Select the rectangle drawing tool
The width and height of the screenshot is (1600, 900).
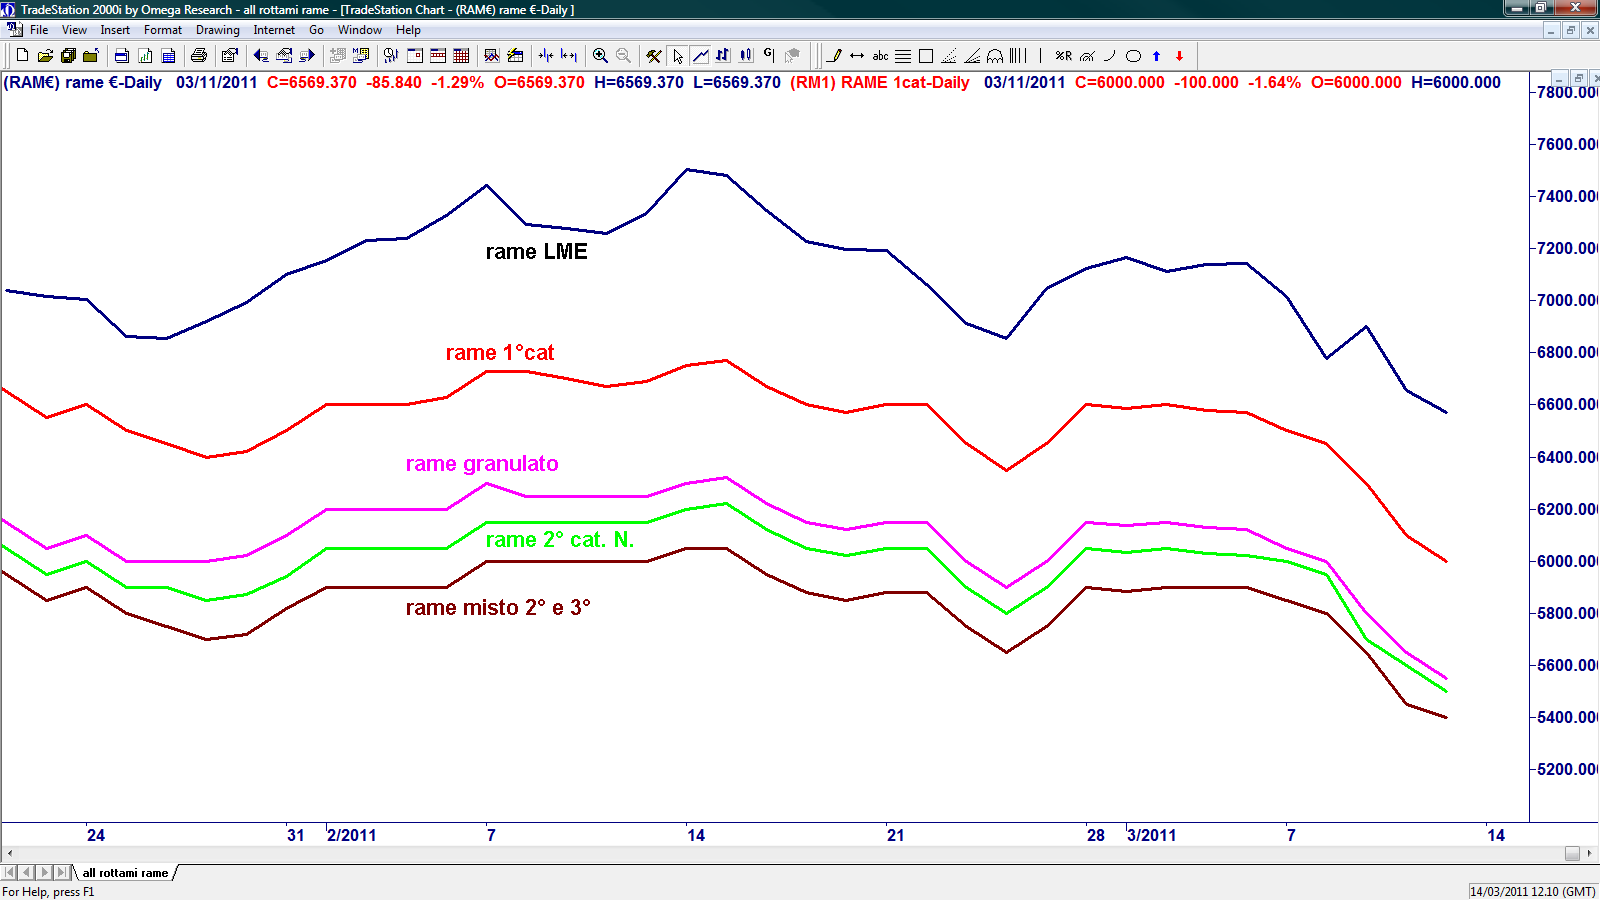pos(926,56)
